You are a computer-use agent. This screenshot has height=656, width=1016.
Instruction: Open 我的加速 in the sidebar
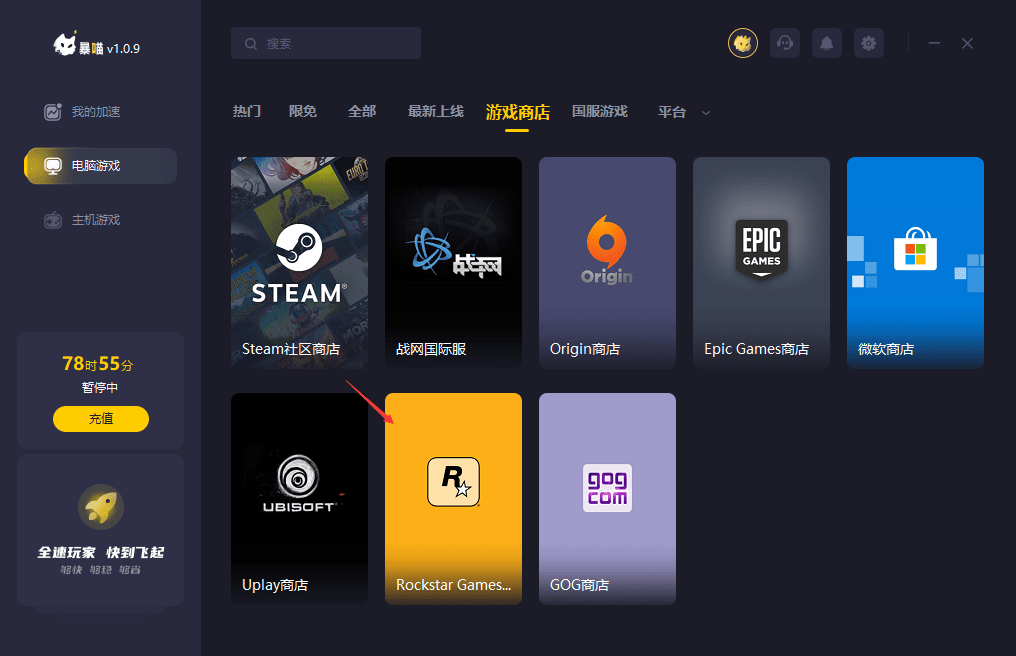96,112
